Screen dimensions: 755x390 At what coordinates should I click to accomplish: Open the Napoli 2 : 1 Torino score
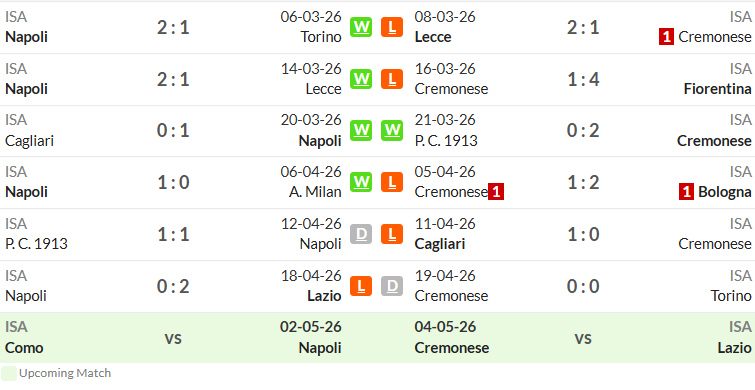pos(173,27)
